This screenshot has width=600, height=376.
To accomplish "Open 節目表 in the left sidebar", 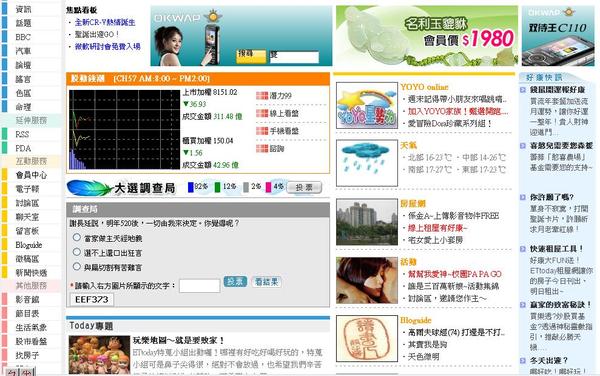I will coord(27,314).
